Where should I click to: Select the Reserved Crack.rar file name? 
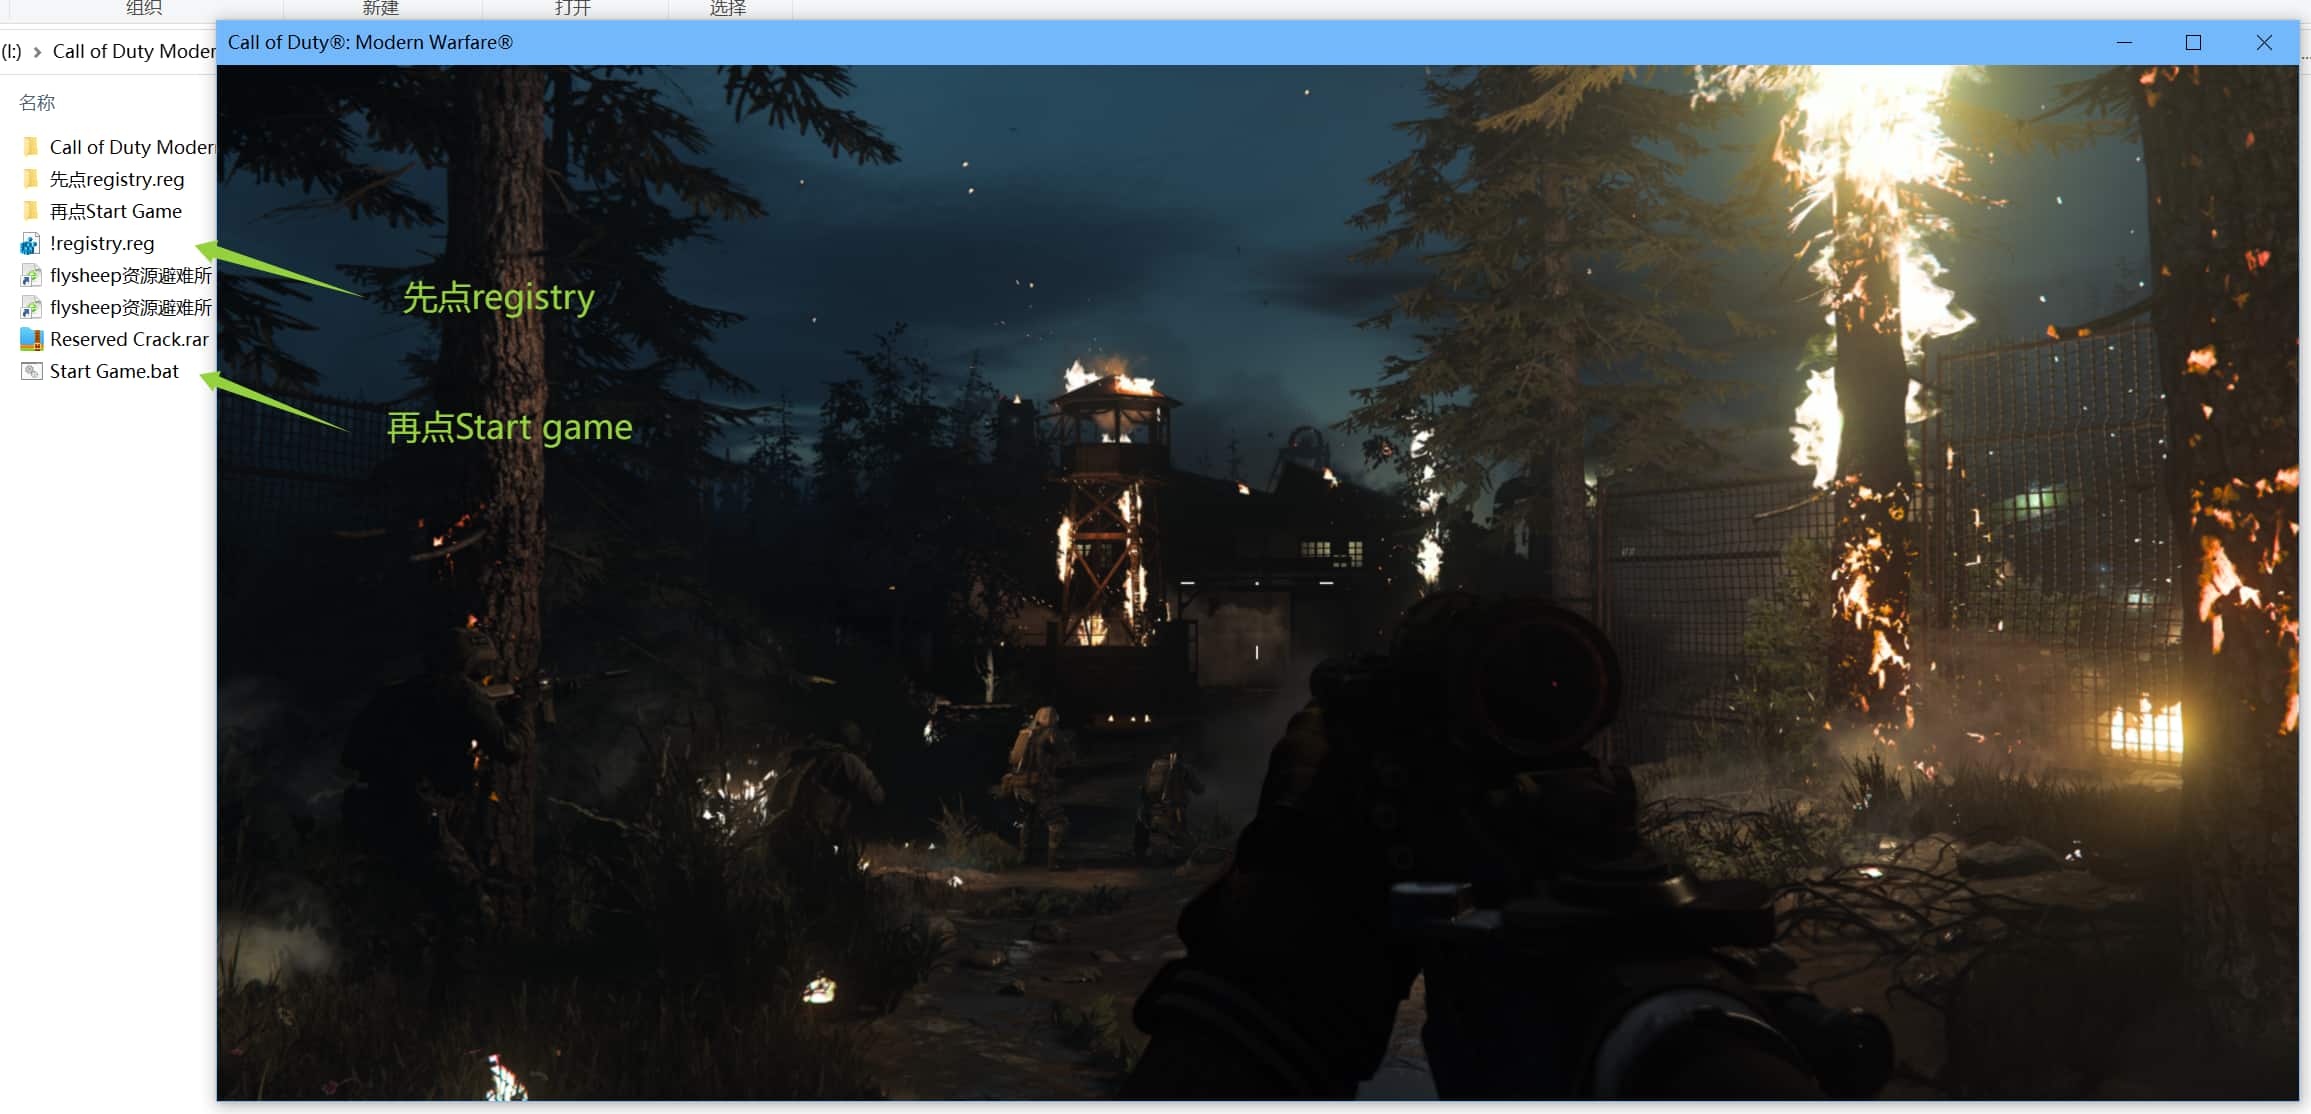tap(129, 339)
